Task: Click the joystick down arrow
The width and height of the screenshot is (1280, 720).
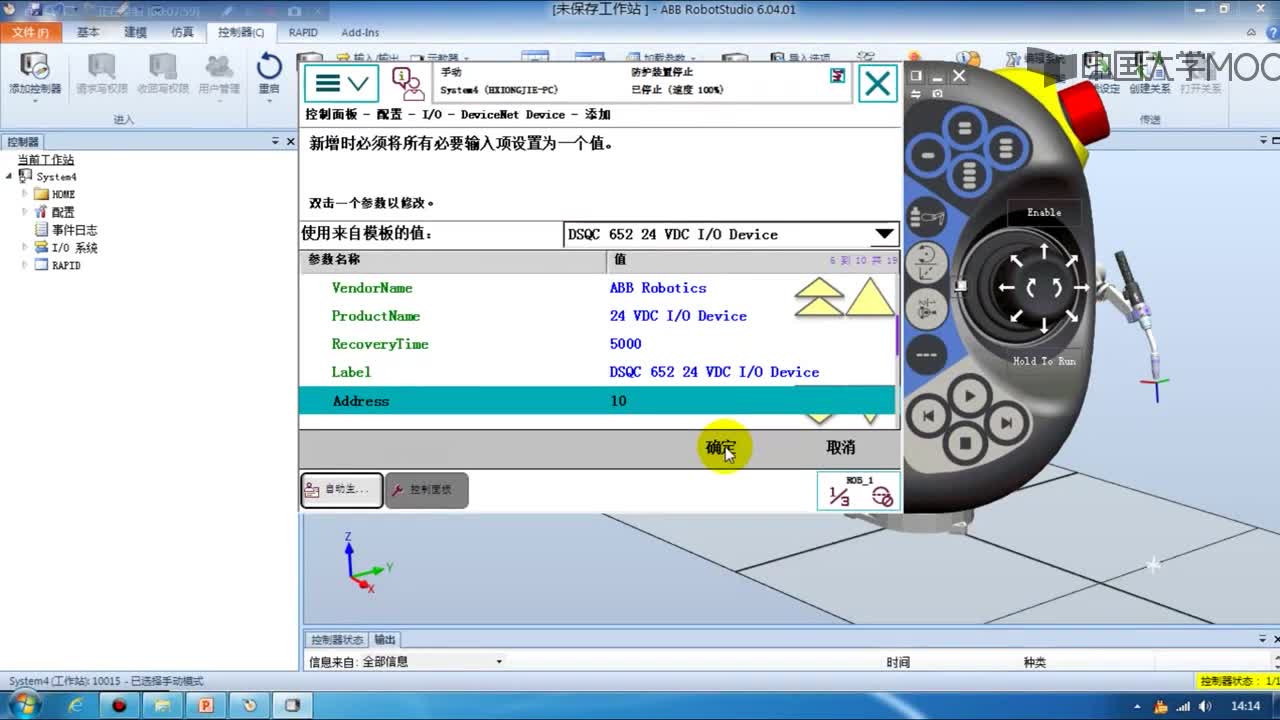Action: tap(1044, 325)
